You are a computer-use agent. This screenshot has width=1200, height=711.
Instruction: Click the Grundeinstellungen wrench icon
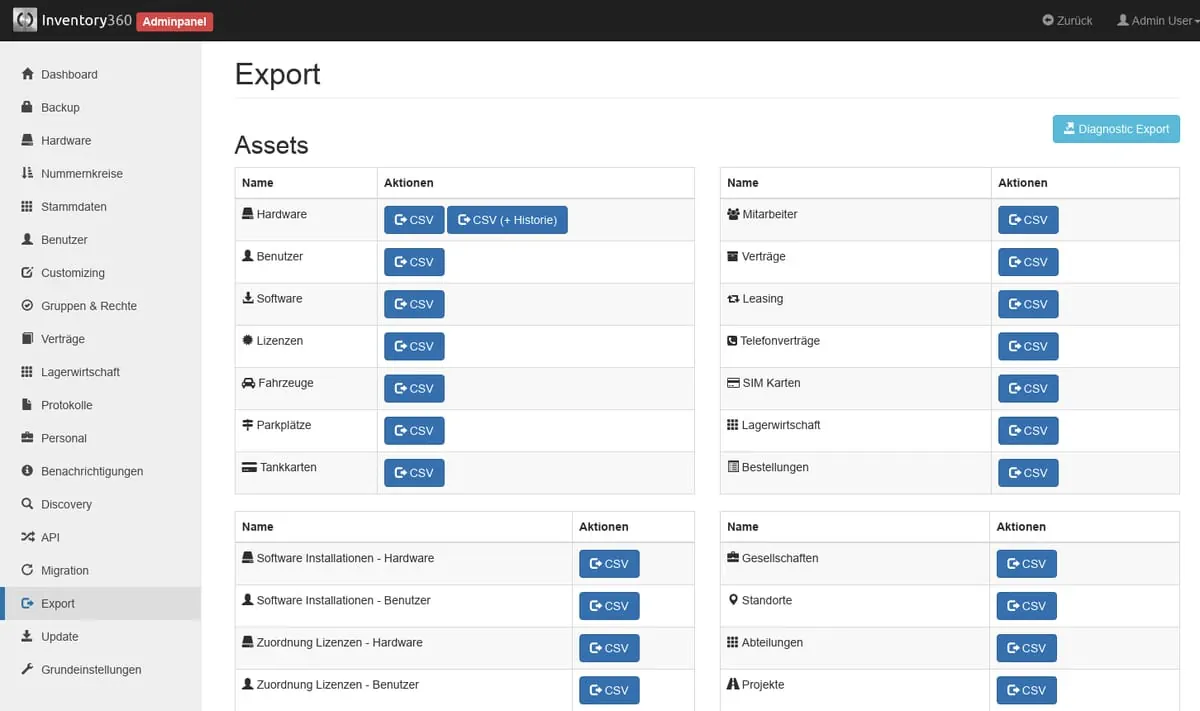(28, 669)
